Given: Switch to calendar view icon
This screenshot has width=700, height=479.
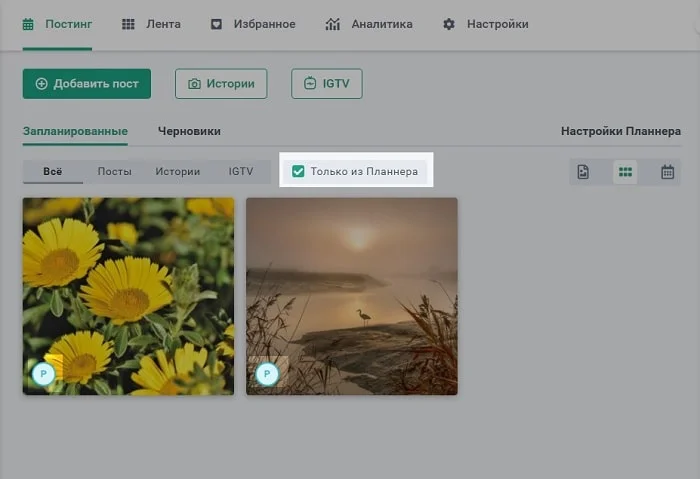Looking at the screenshot, I should (x=667, y=172).
